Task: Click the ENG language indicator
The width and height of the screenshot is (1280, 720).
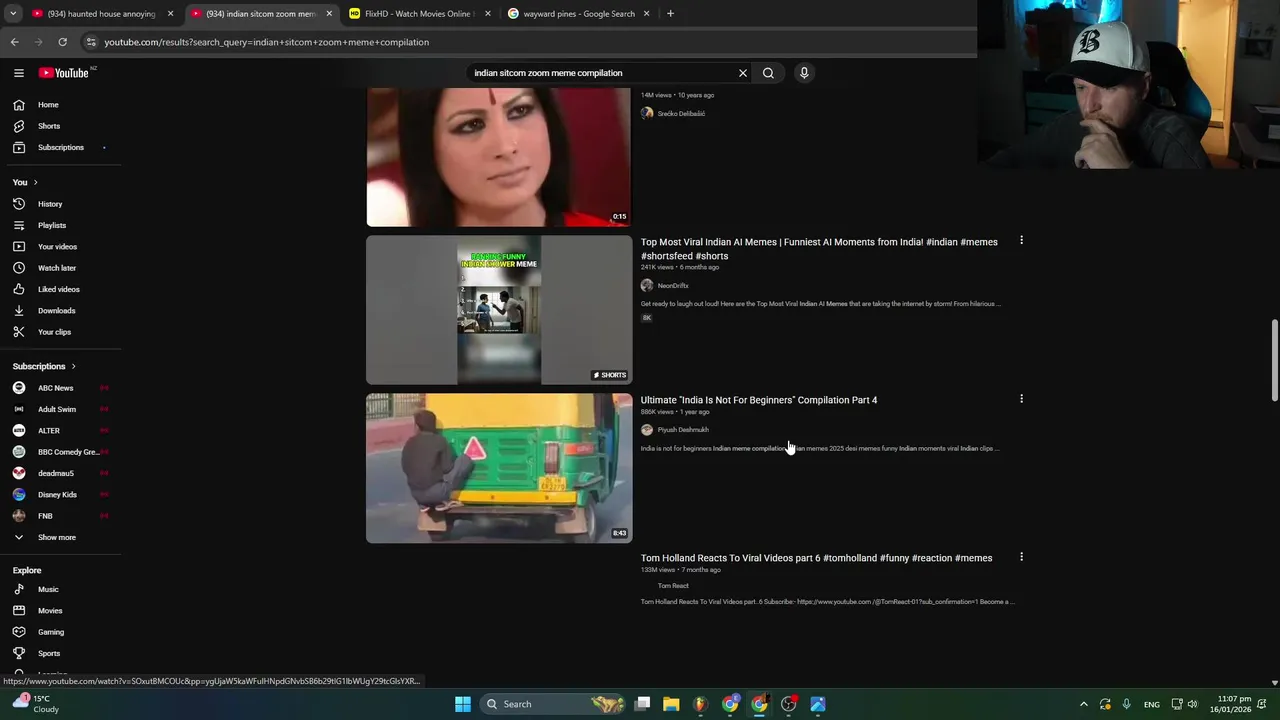Action: (1152, 704)
